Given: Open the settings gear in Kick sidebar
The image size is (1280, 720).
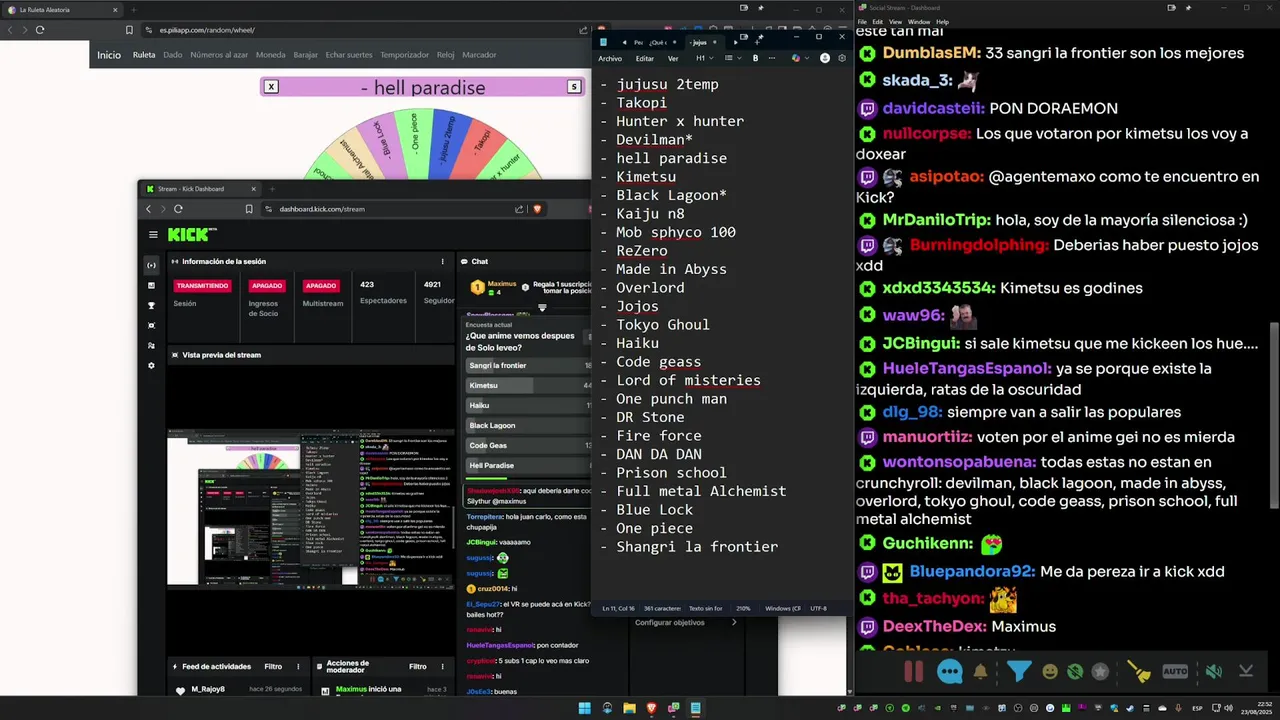Looking at the screenshot, I should [x=151, y=365].
